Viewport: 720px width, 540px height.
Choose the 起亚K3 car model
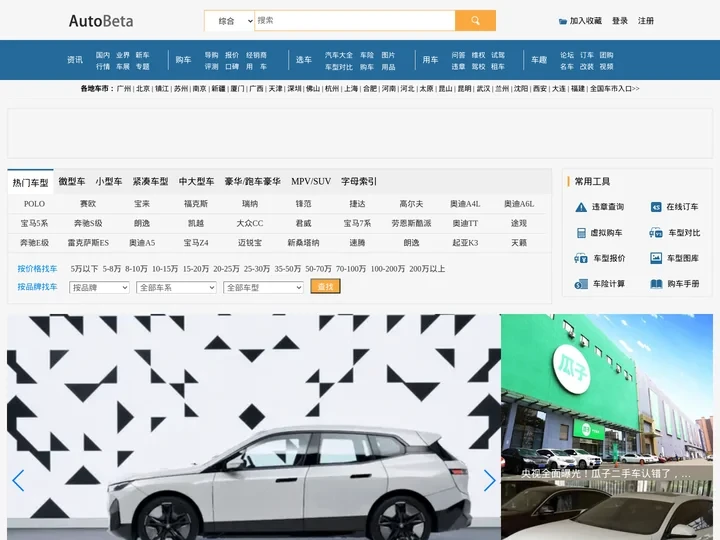pos(465,243)
